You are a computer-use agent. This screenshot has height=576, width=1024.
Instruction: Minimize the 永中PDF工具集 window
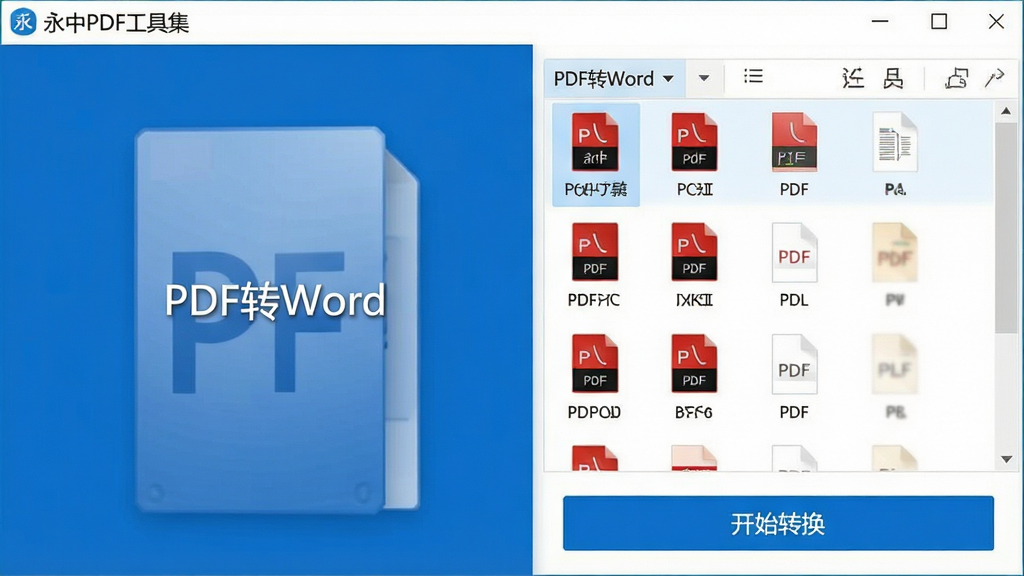(880, 22)
